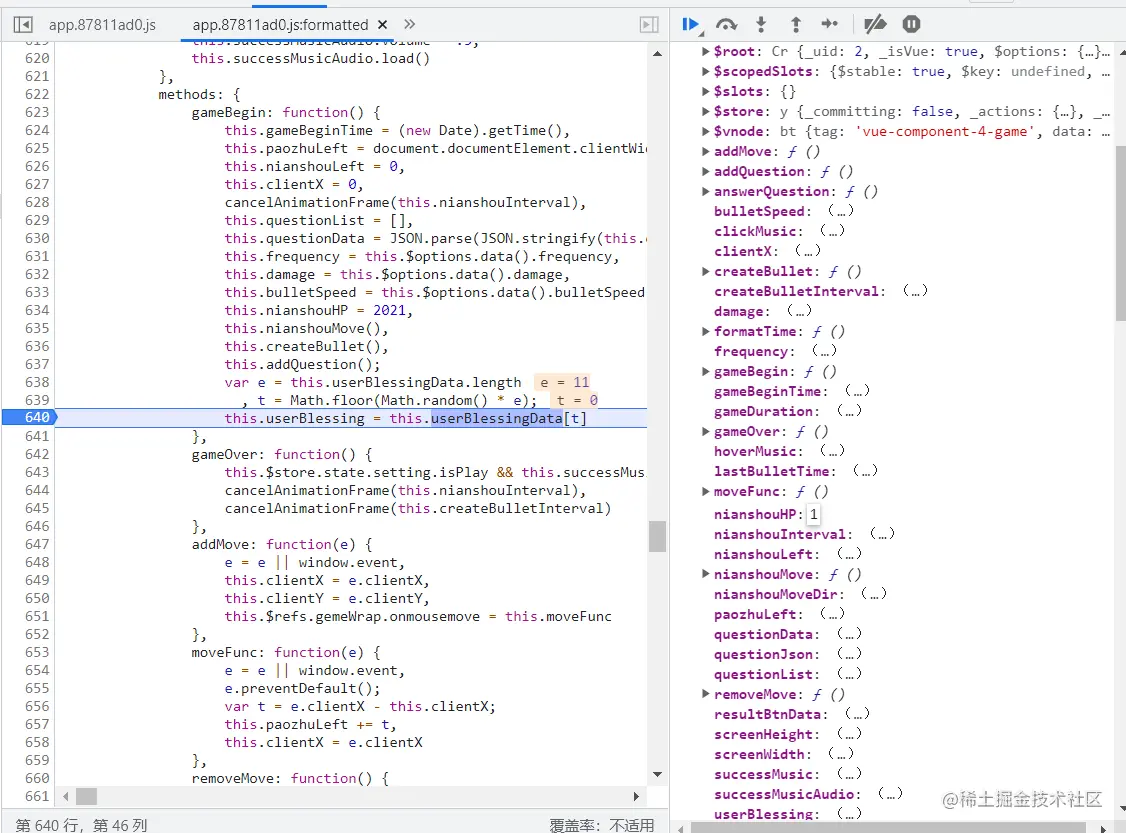Invoke getter for frequency value
1126x833 pixels.
coord(824,350)
